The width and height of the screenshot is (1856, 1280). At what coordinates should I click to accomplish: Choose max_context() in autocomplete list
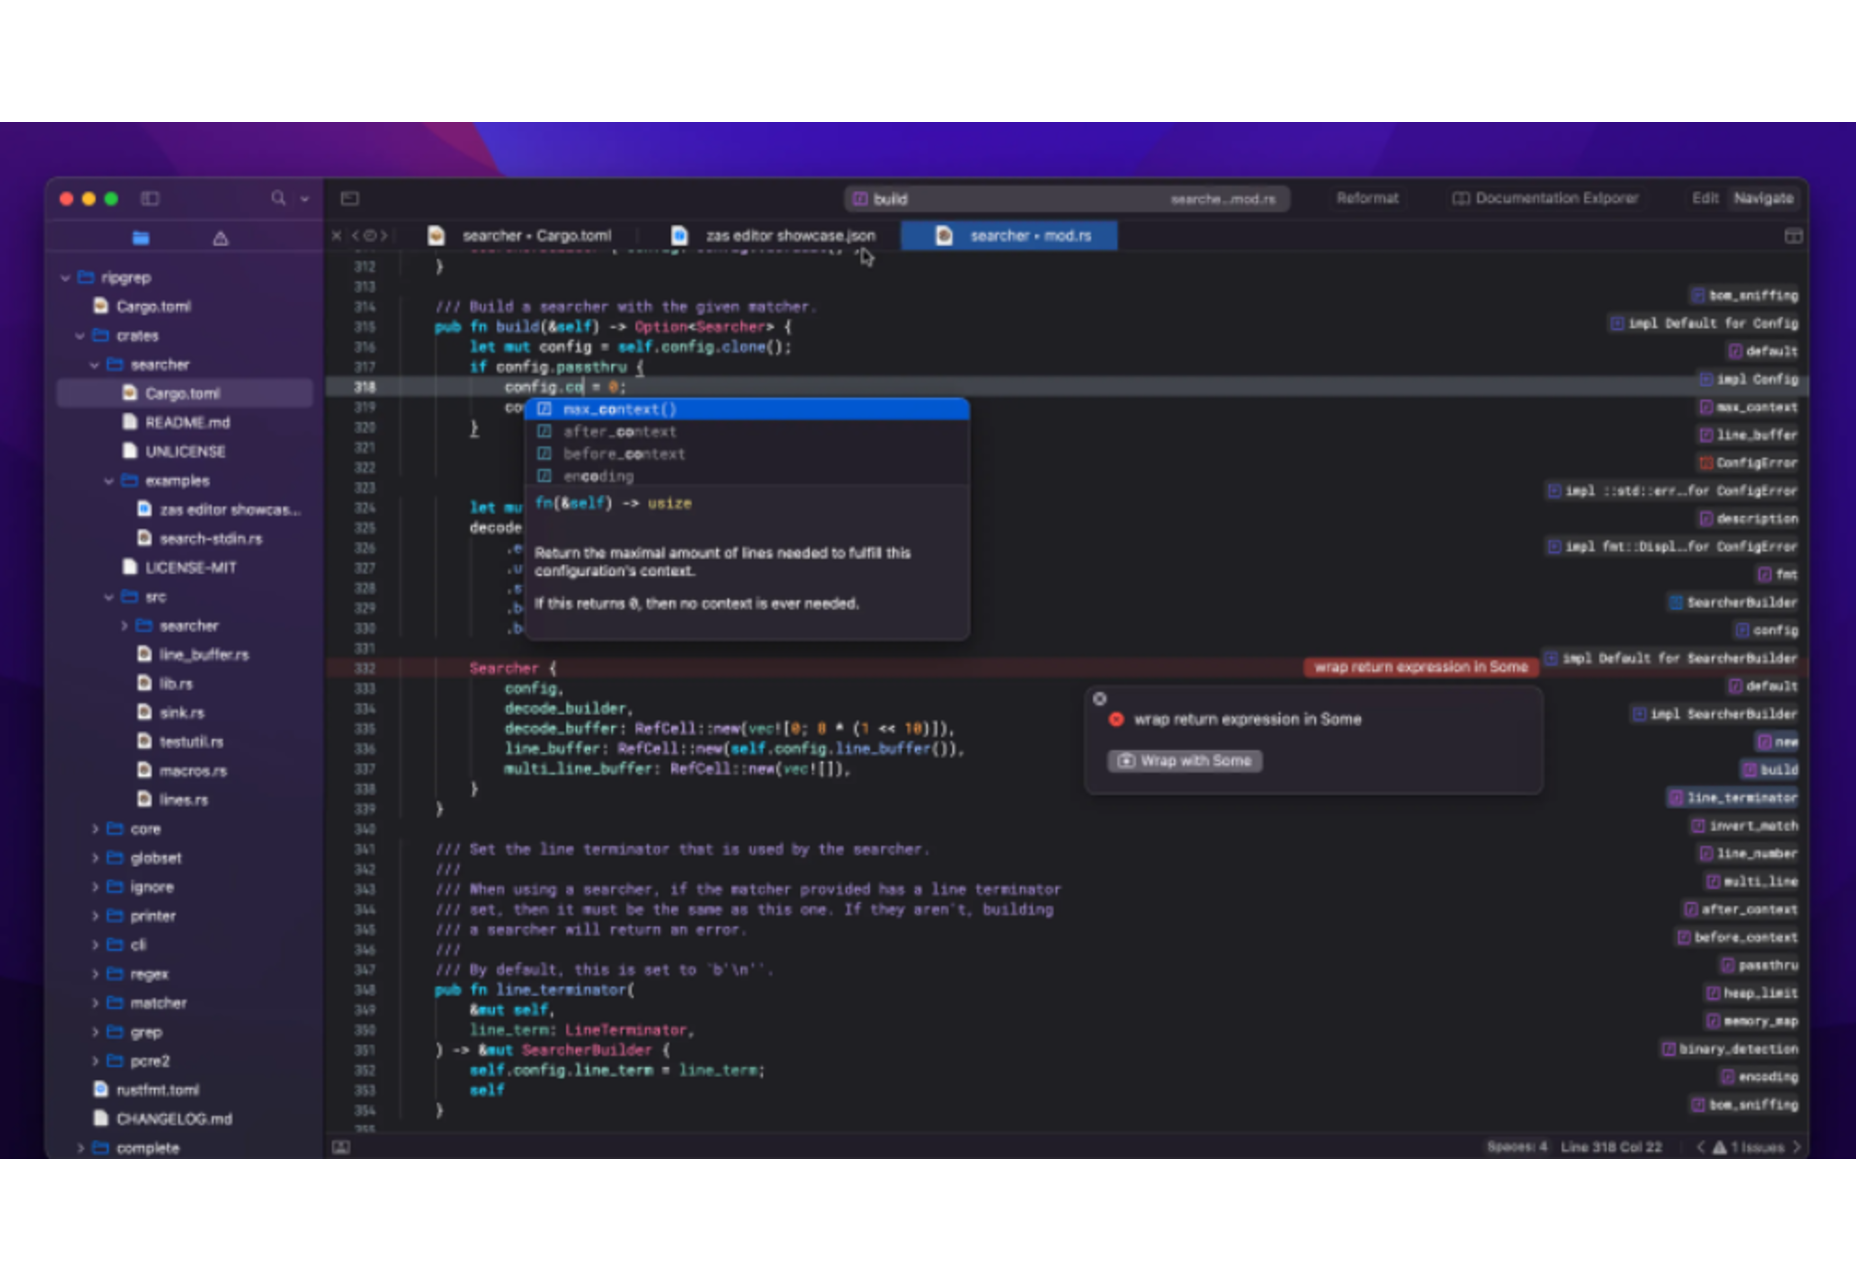[747, 409]
